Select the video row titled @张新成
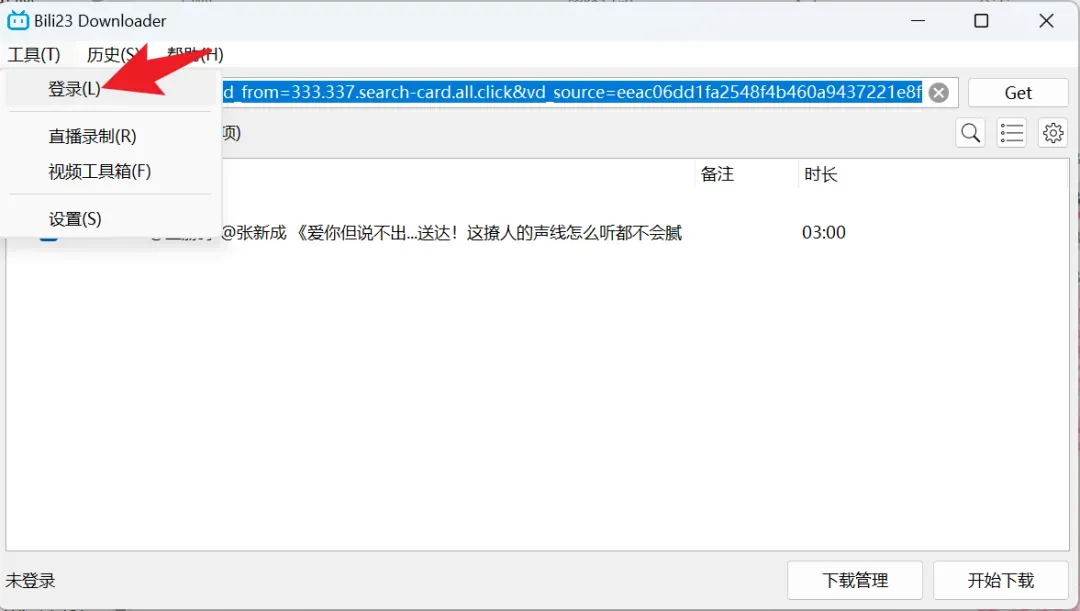 point(451,233)
